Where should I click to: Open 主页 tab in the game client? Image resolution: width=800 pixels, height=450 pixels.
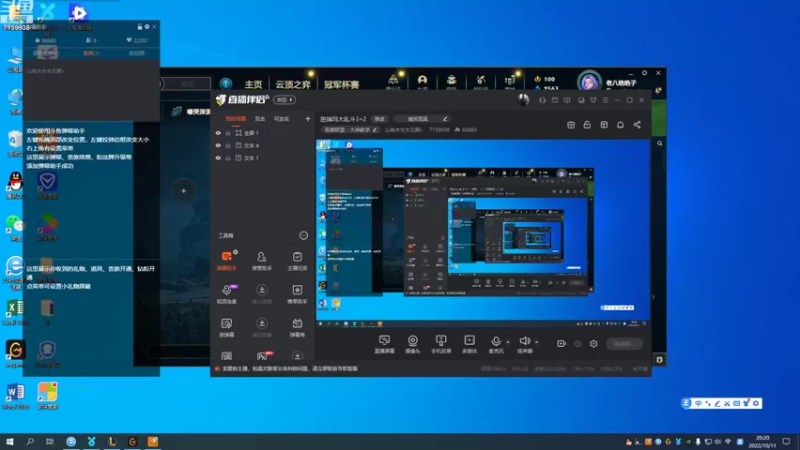tap(253, 84)
